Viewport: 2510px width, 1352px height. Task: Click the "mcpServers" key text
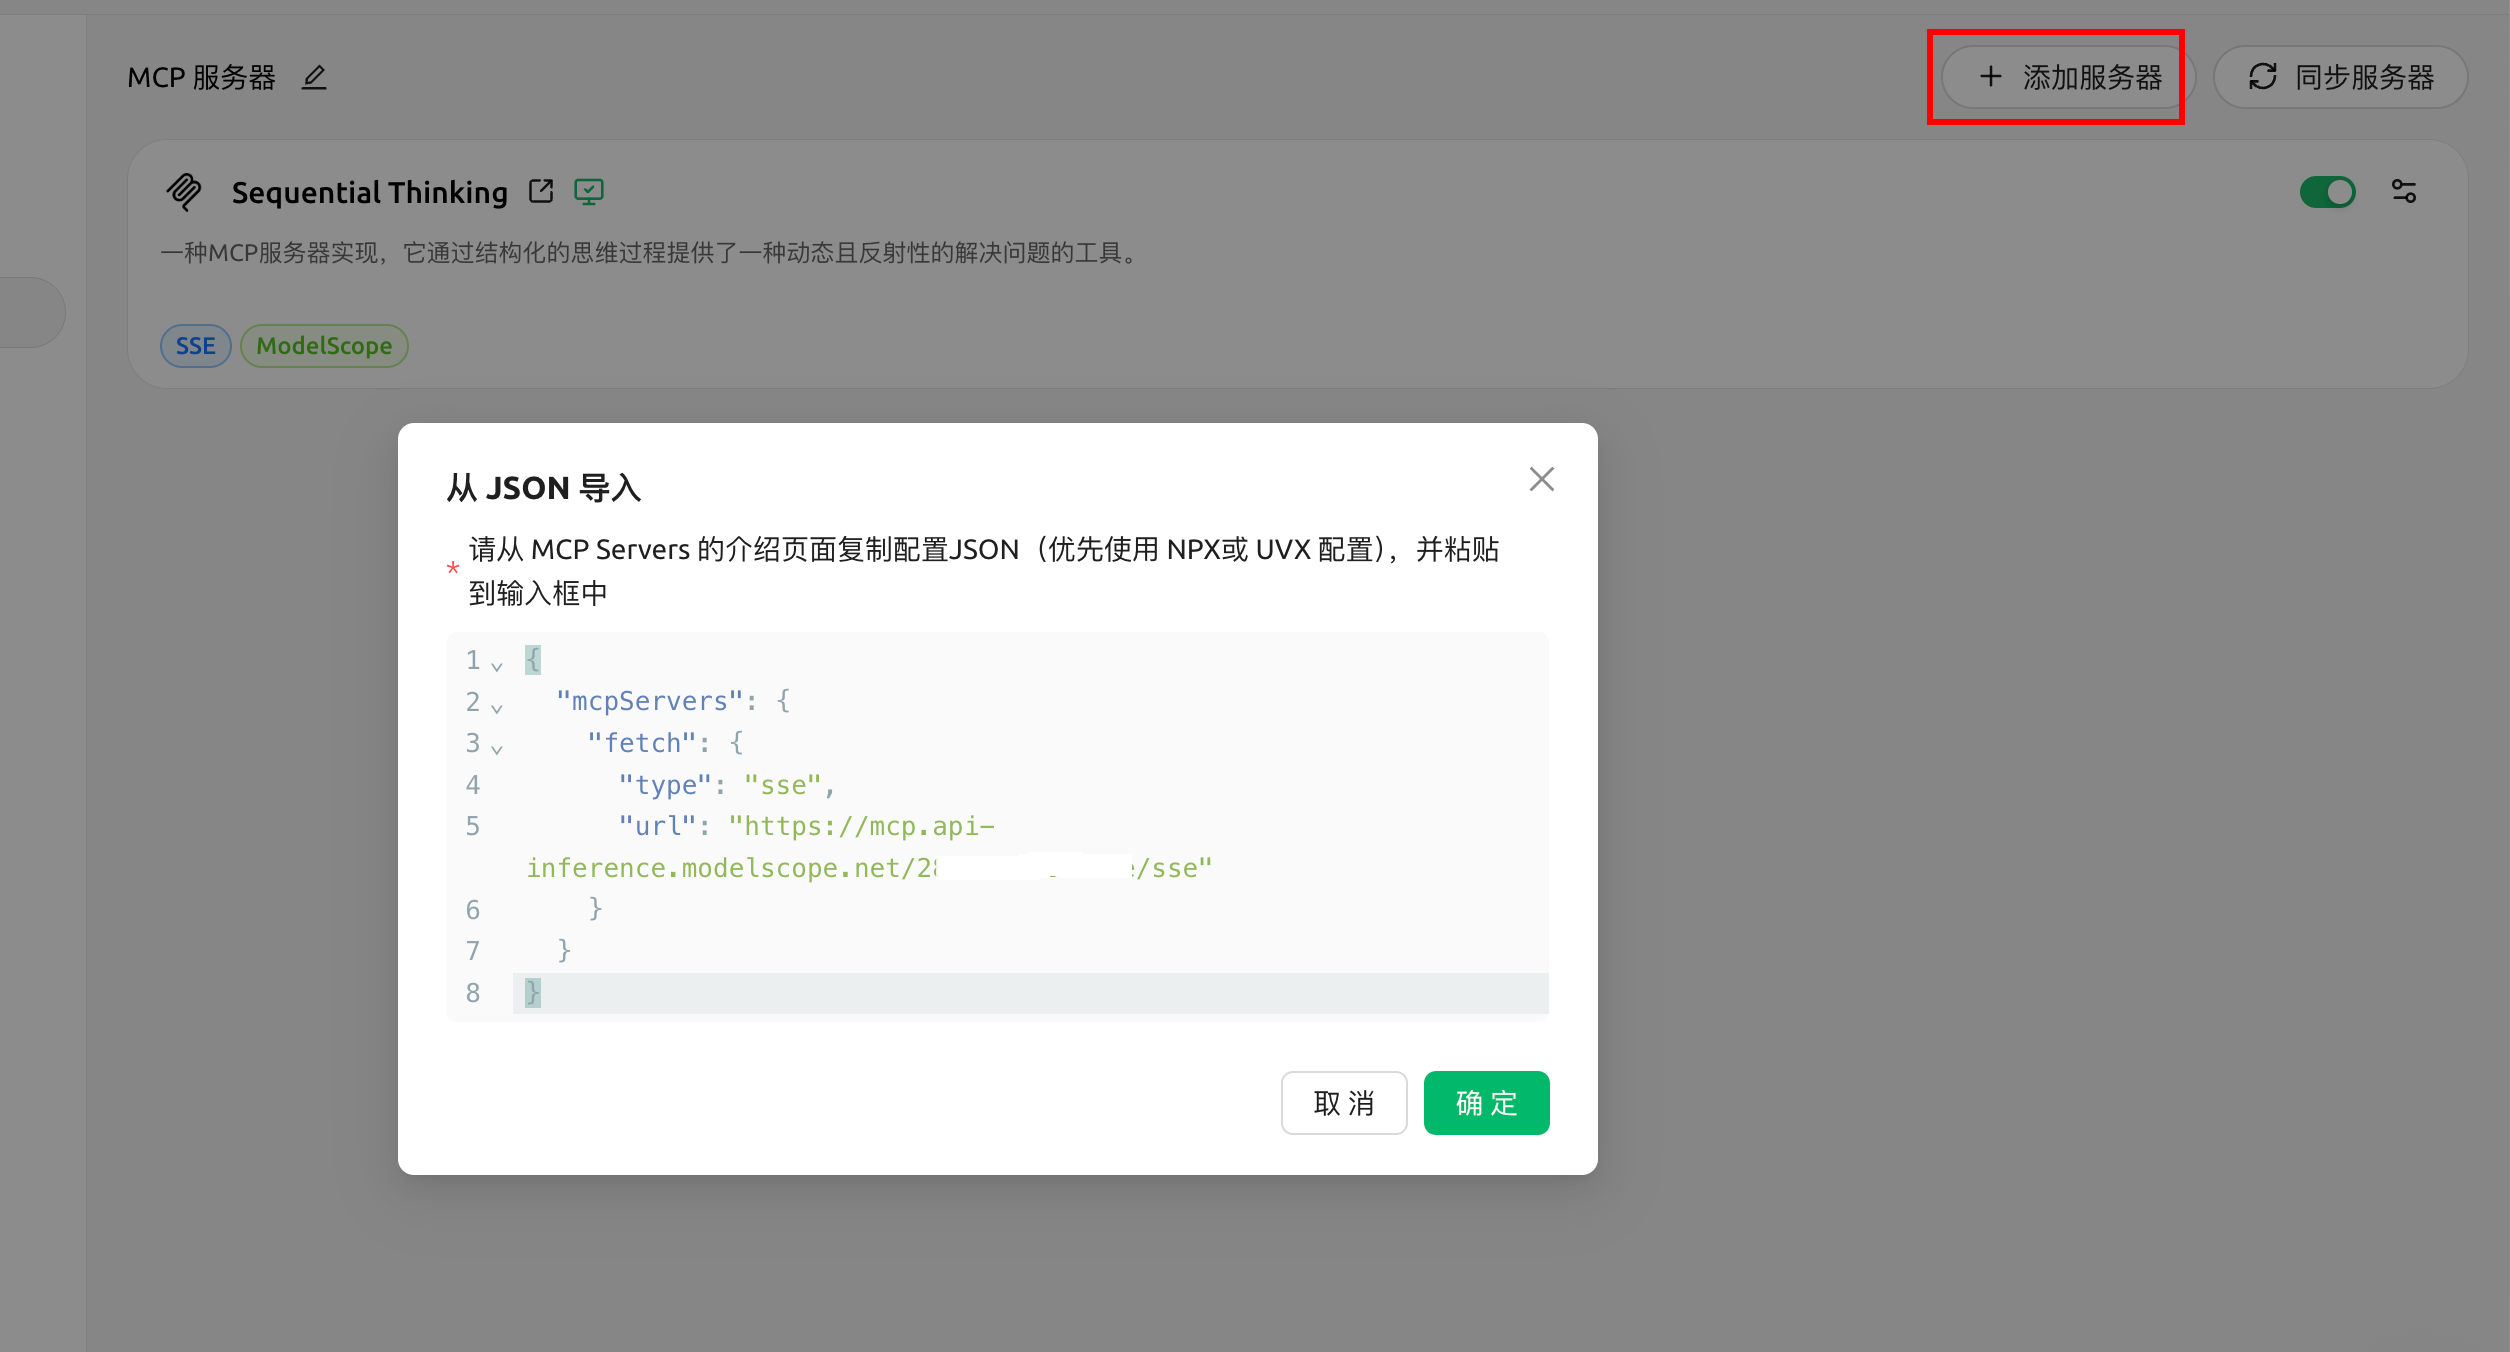649,701
